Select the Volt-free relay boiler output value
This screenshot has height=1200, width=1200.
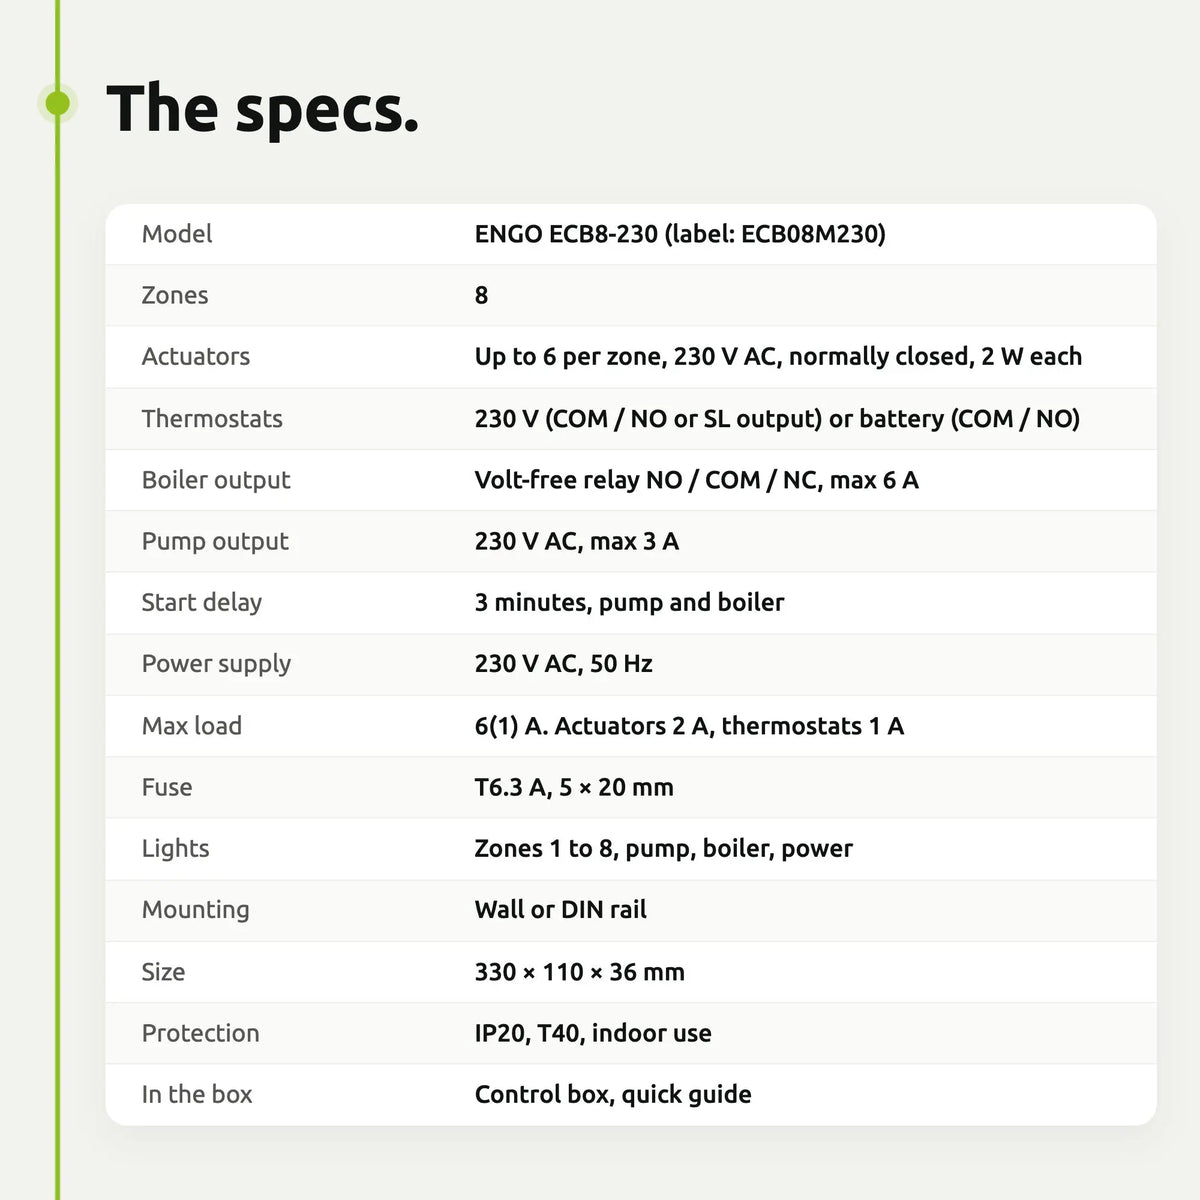point(696,480)
